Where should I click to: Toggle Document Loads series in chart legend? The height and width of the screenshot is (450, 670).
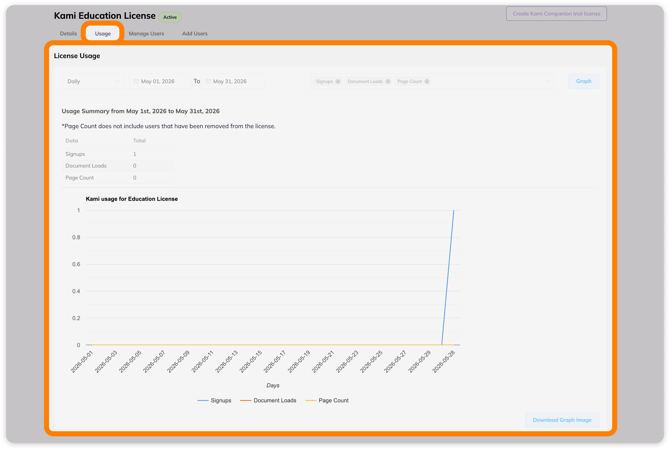point(268,400)
